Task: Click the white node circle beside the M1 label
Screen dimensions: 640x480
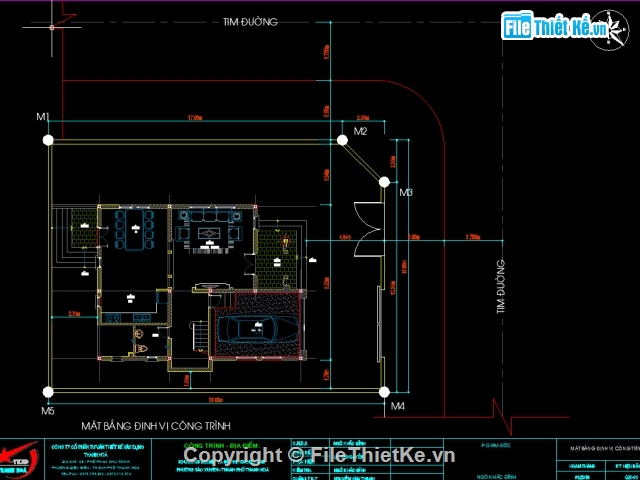Action: click(x=48, y=140)
